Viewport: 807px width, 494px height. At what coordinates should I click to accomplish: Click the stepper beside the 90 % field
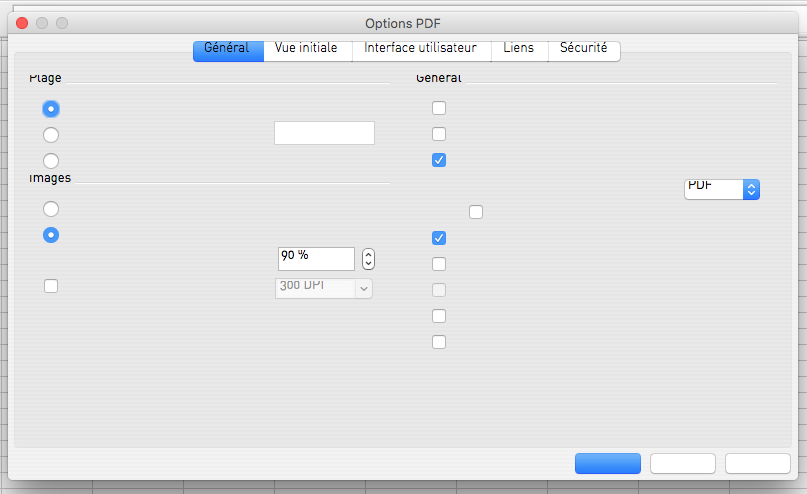(x=368, y=259)
